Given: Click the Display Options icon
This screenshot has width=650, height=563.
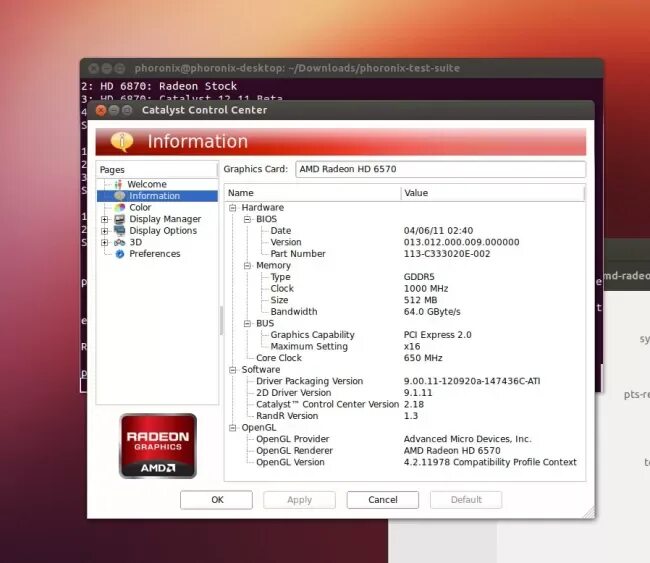Looking at the screenshot, I should pyautogui.click(x=120, y=231).
